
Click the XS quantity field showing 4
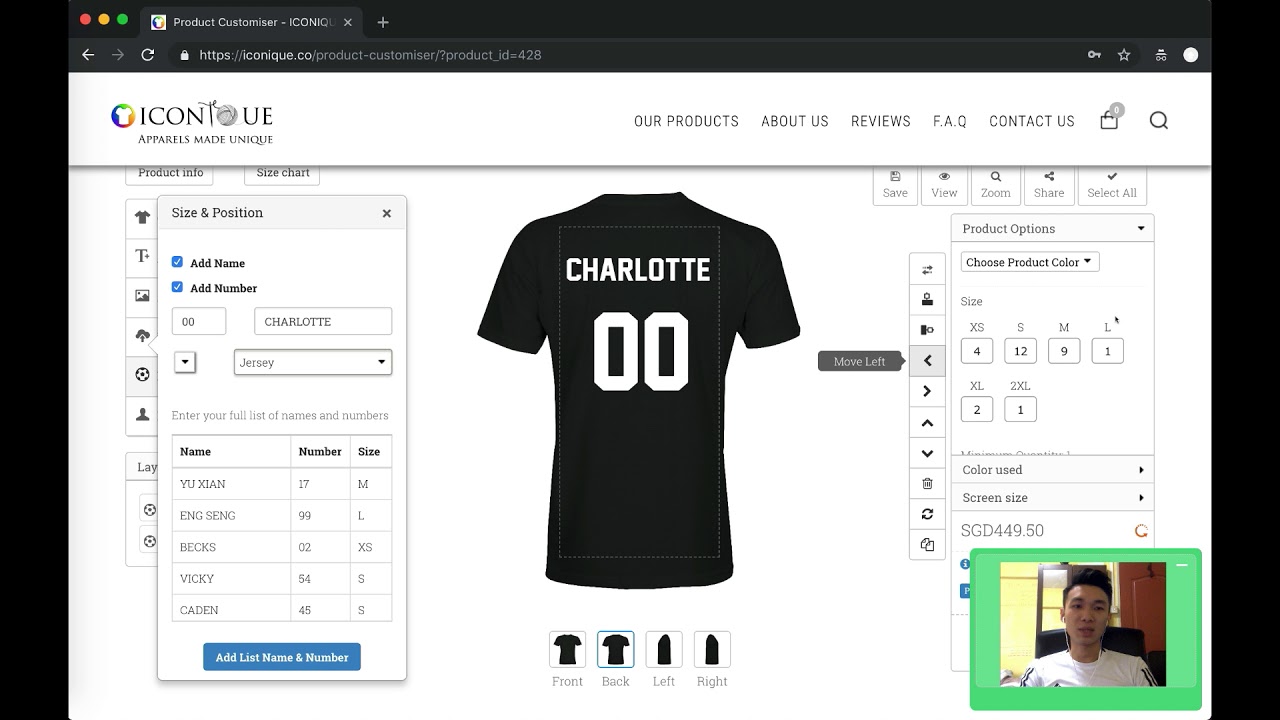coord(977,351)
